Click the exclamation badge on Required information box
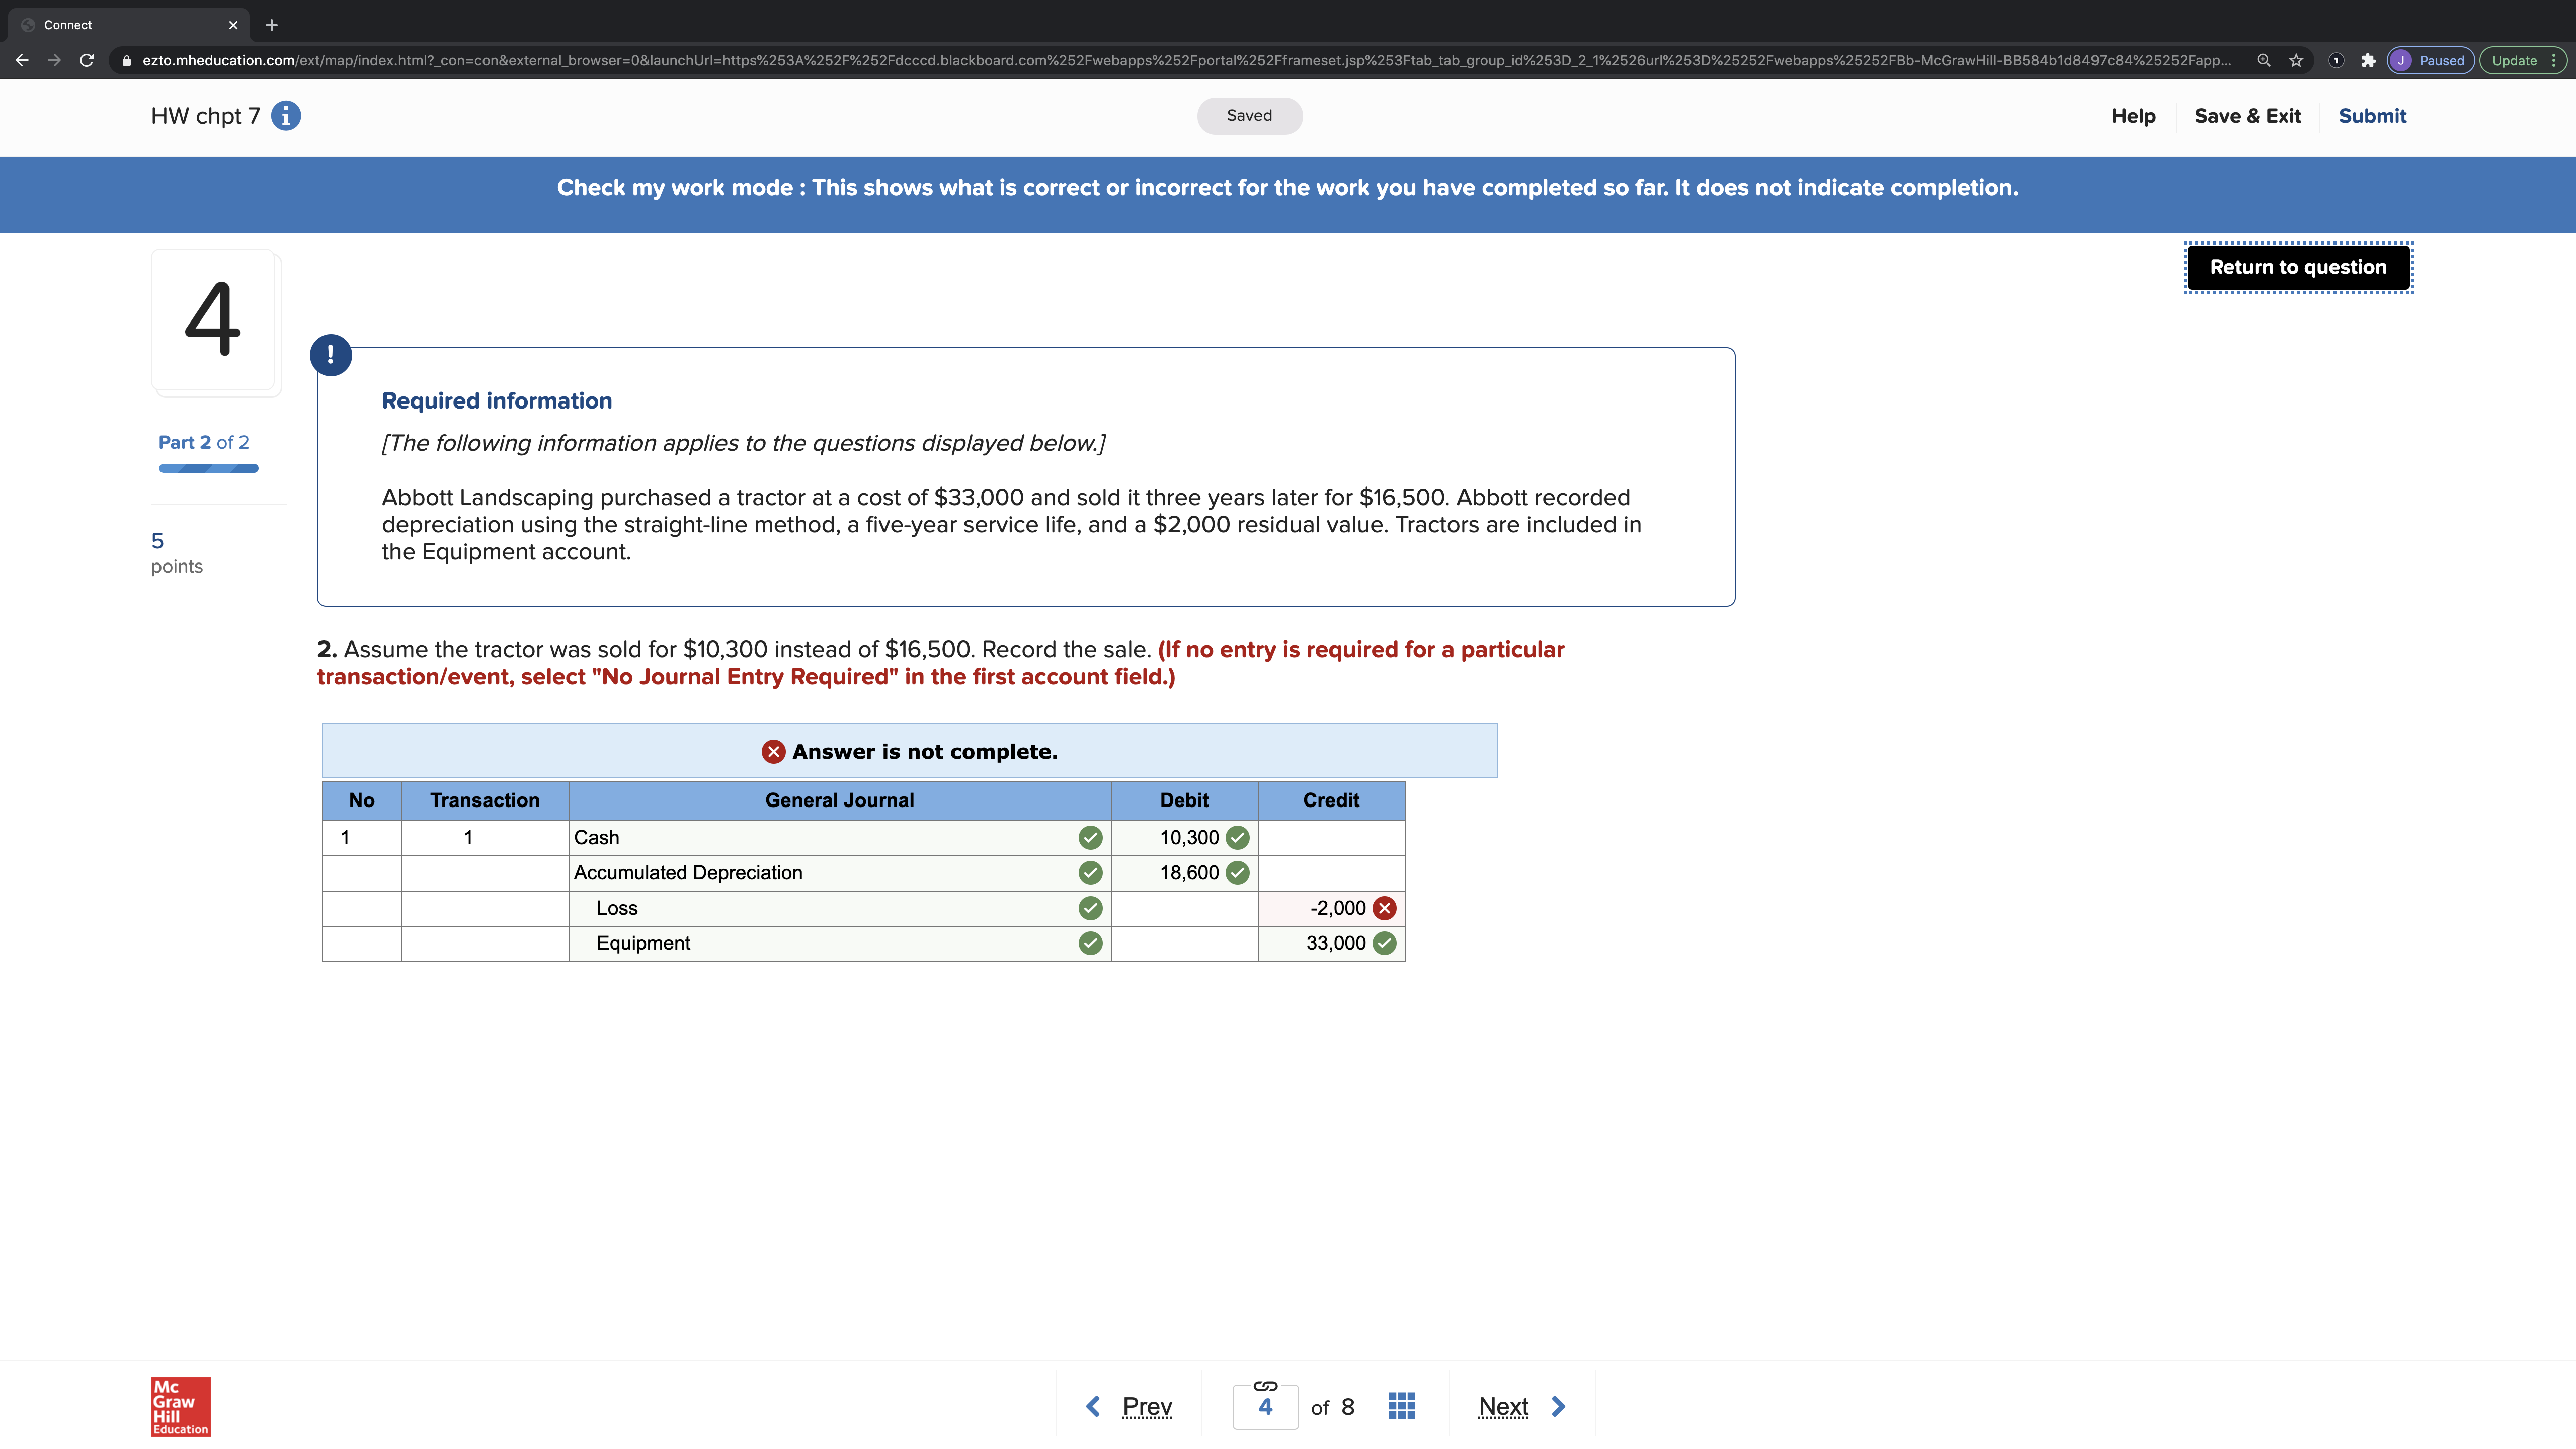 coord(331,354)
